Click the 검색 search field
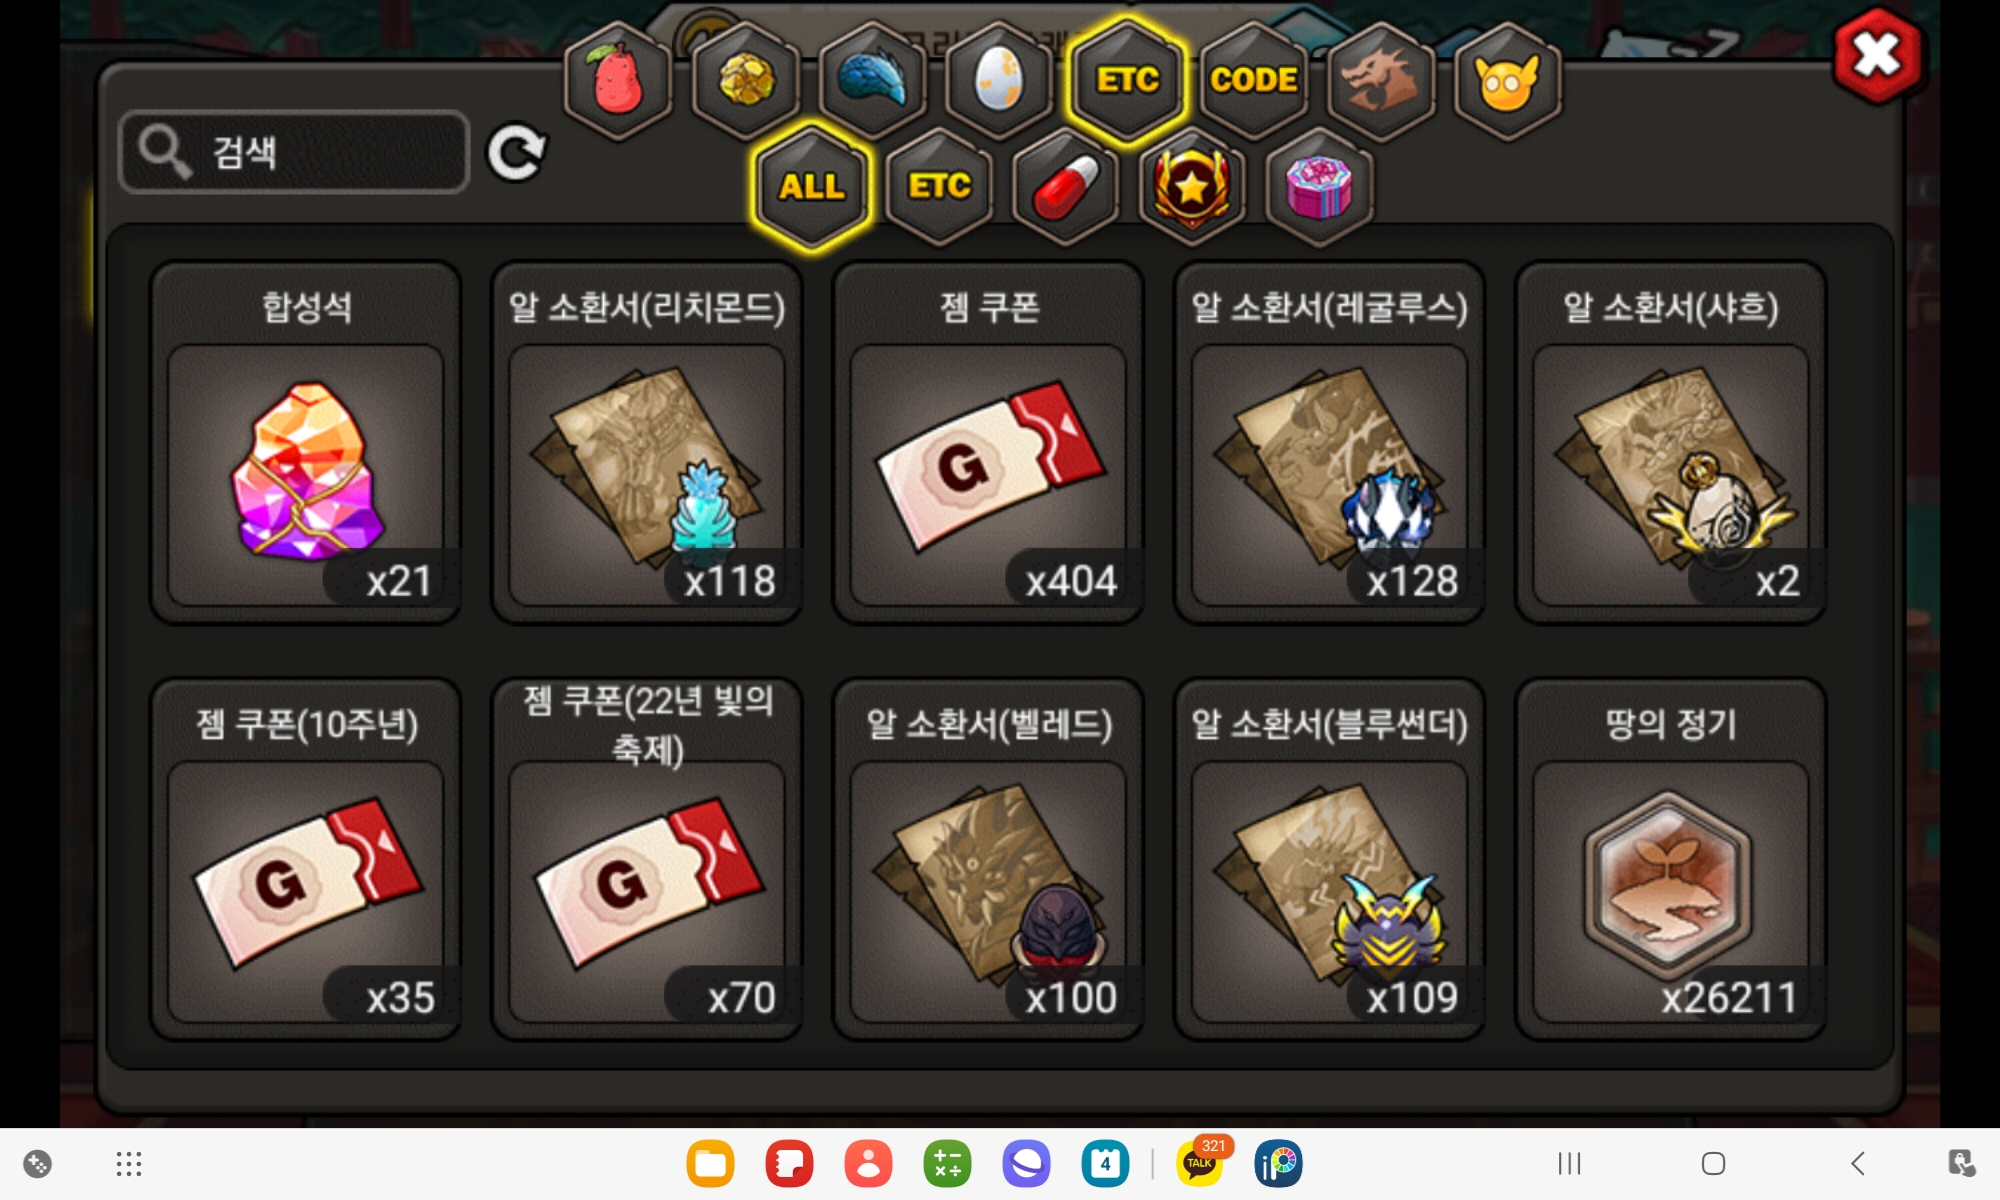 point(294,152)
